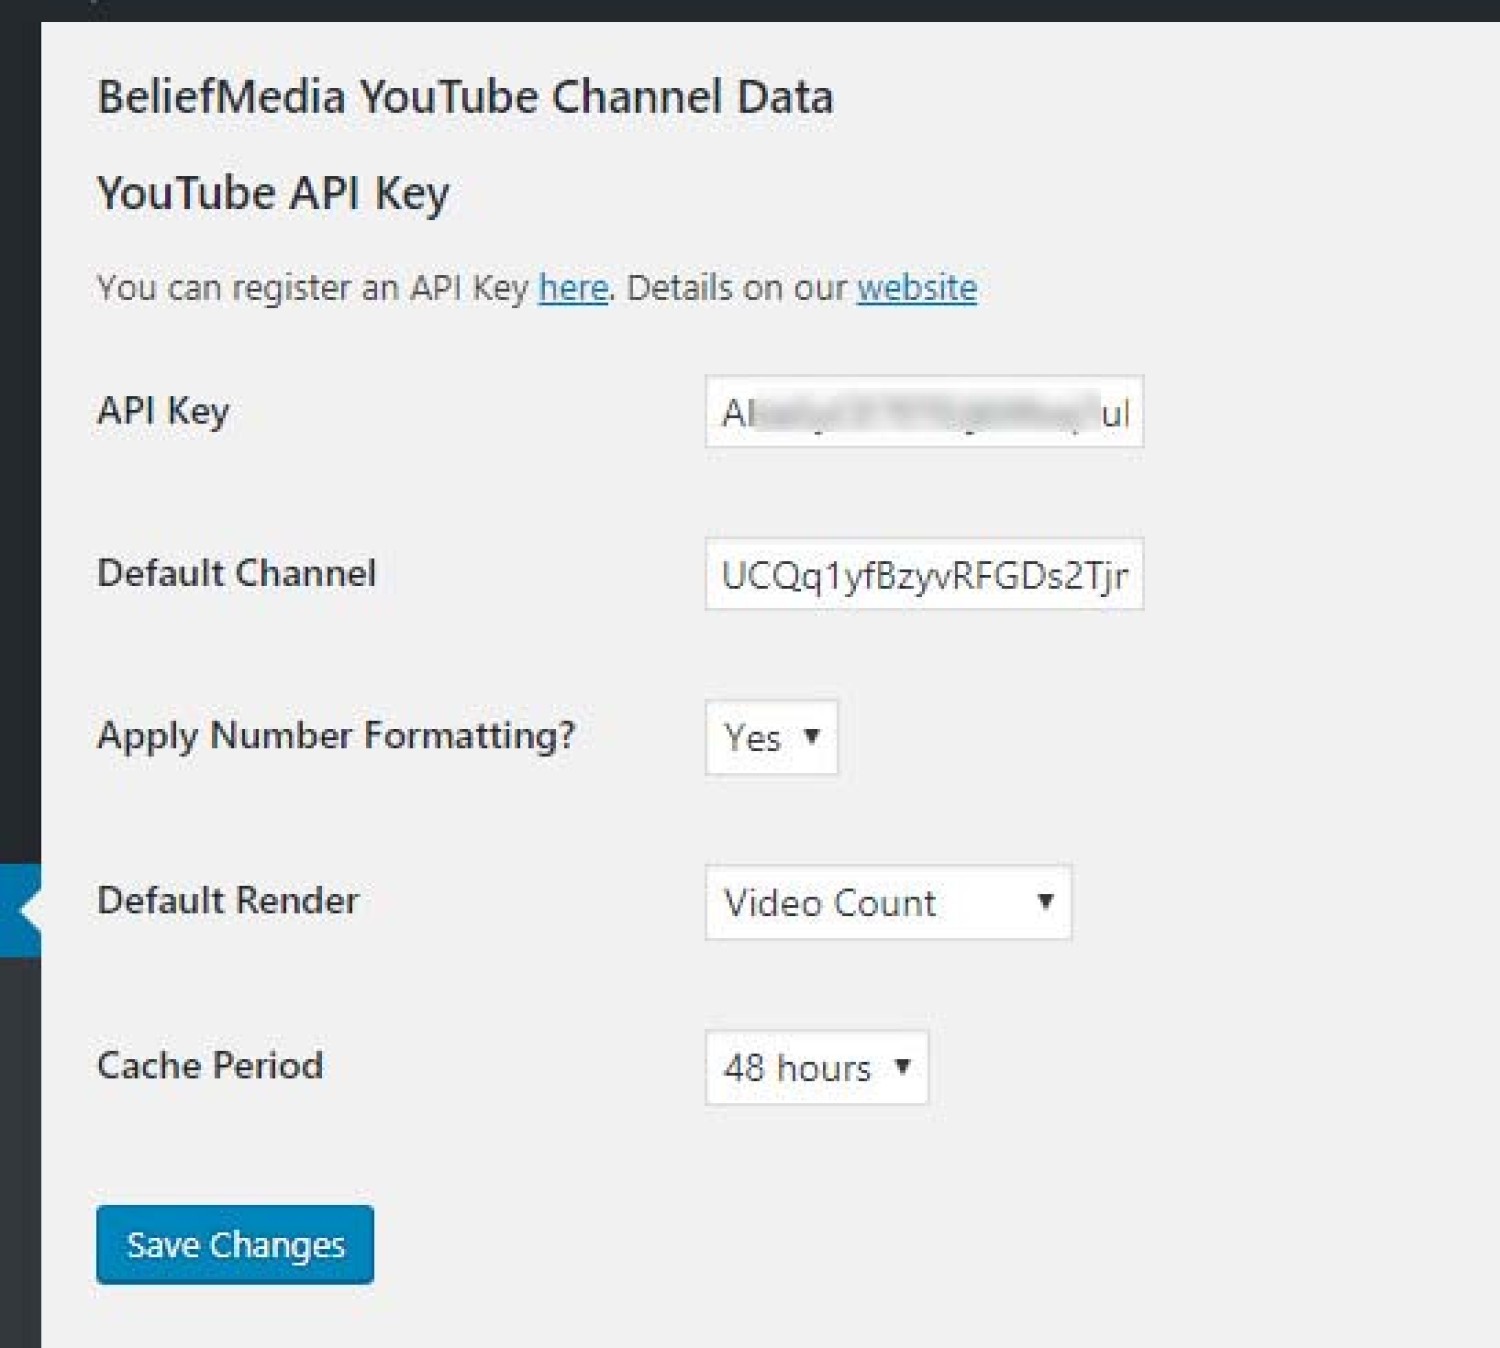The image size is (1500, 1348).
Task: Click the 'API Key' field label
Action: [163, 411]
